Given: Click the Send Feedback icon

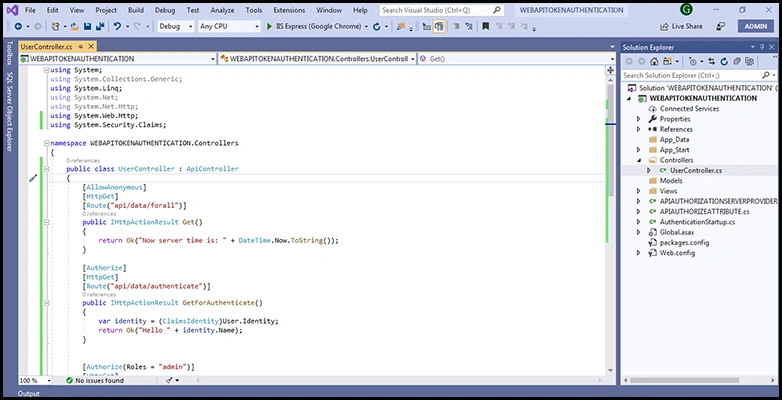Looking at the screenshot, I should click(x=721, y=26).
